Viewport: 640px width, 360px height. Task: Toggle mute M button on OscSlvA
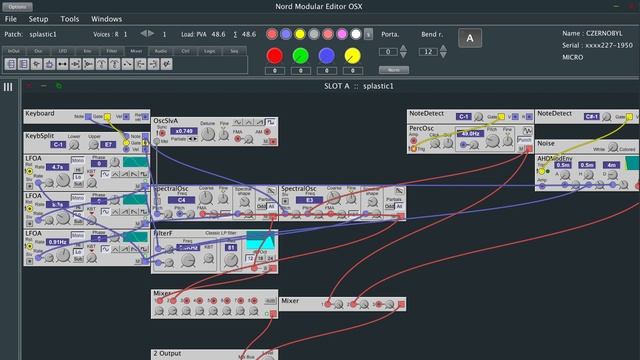tap(266, 141)
